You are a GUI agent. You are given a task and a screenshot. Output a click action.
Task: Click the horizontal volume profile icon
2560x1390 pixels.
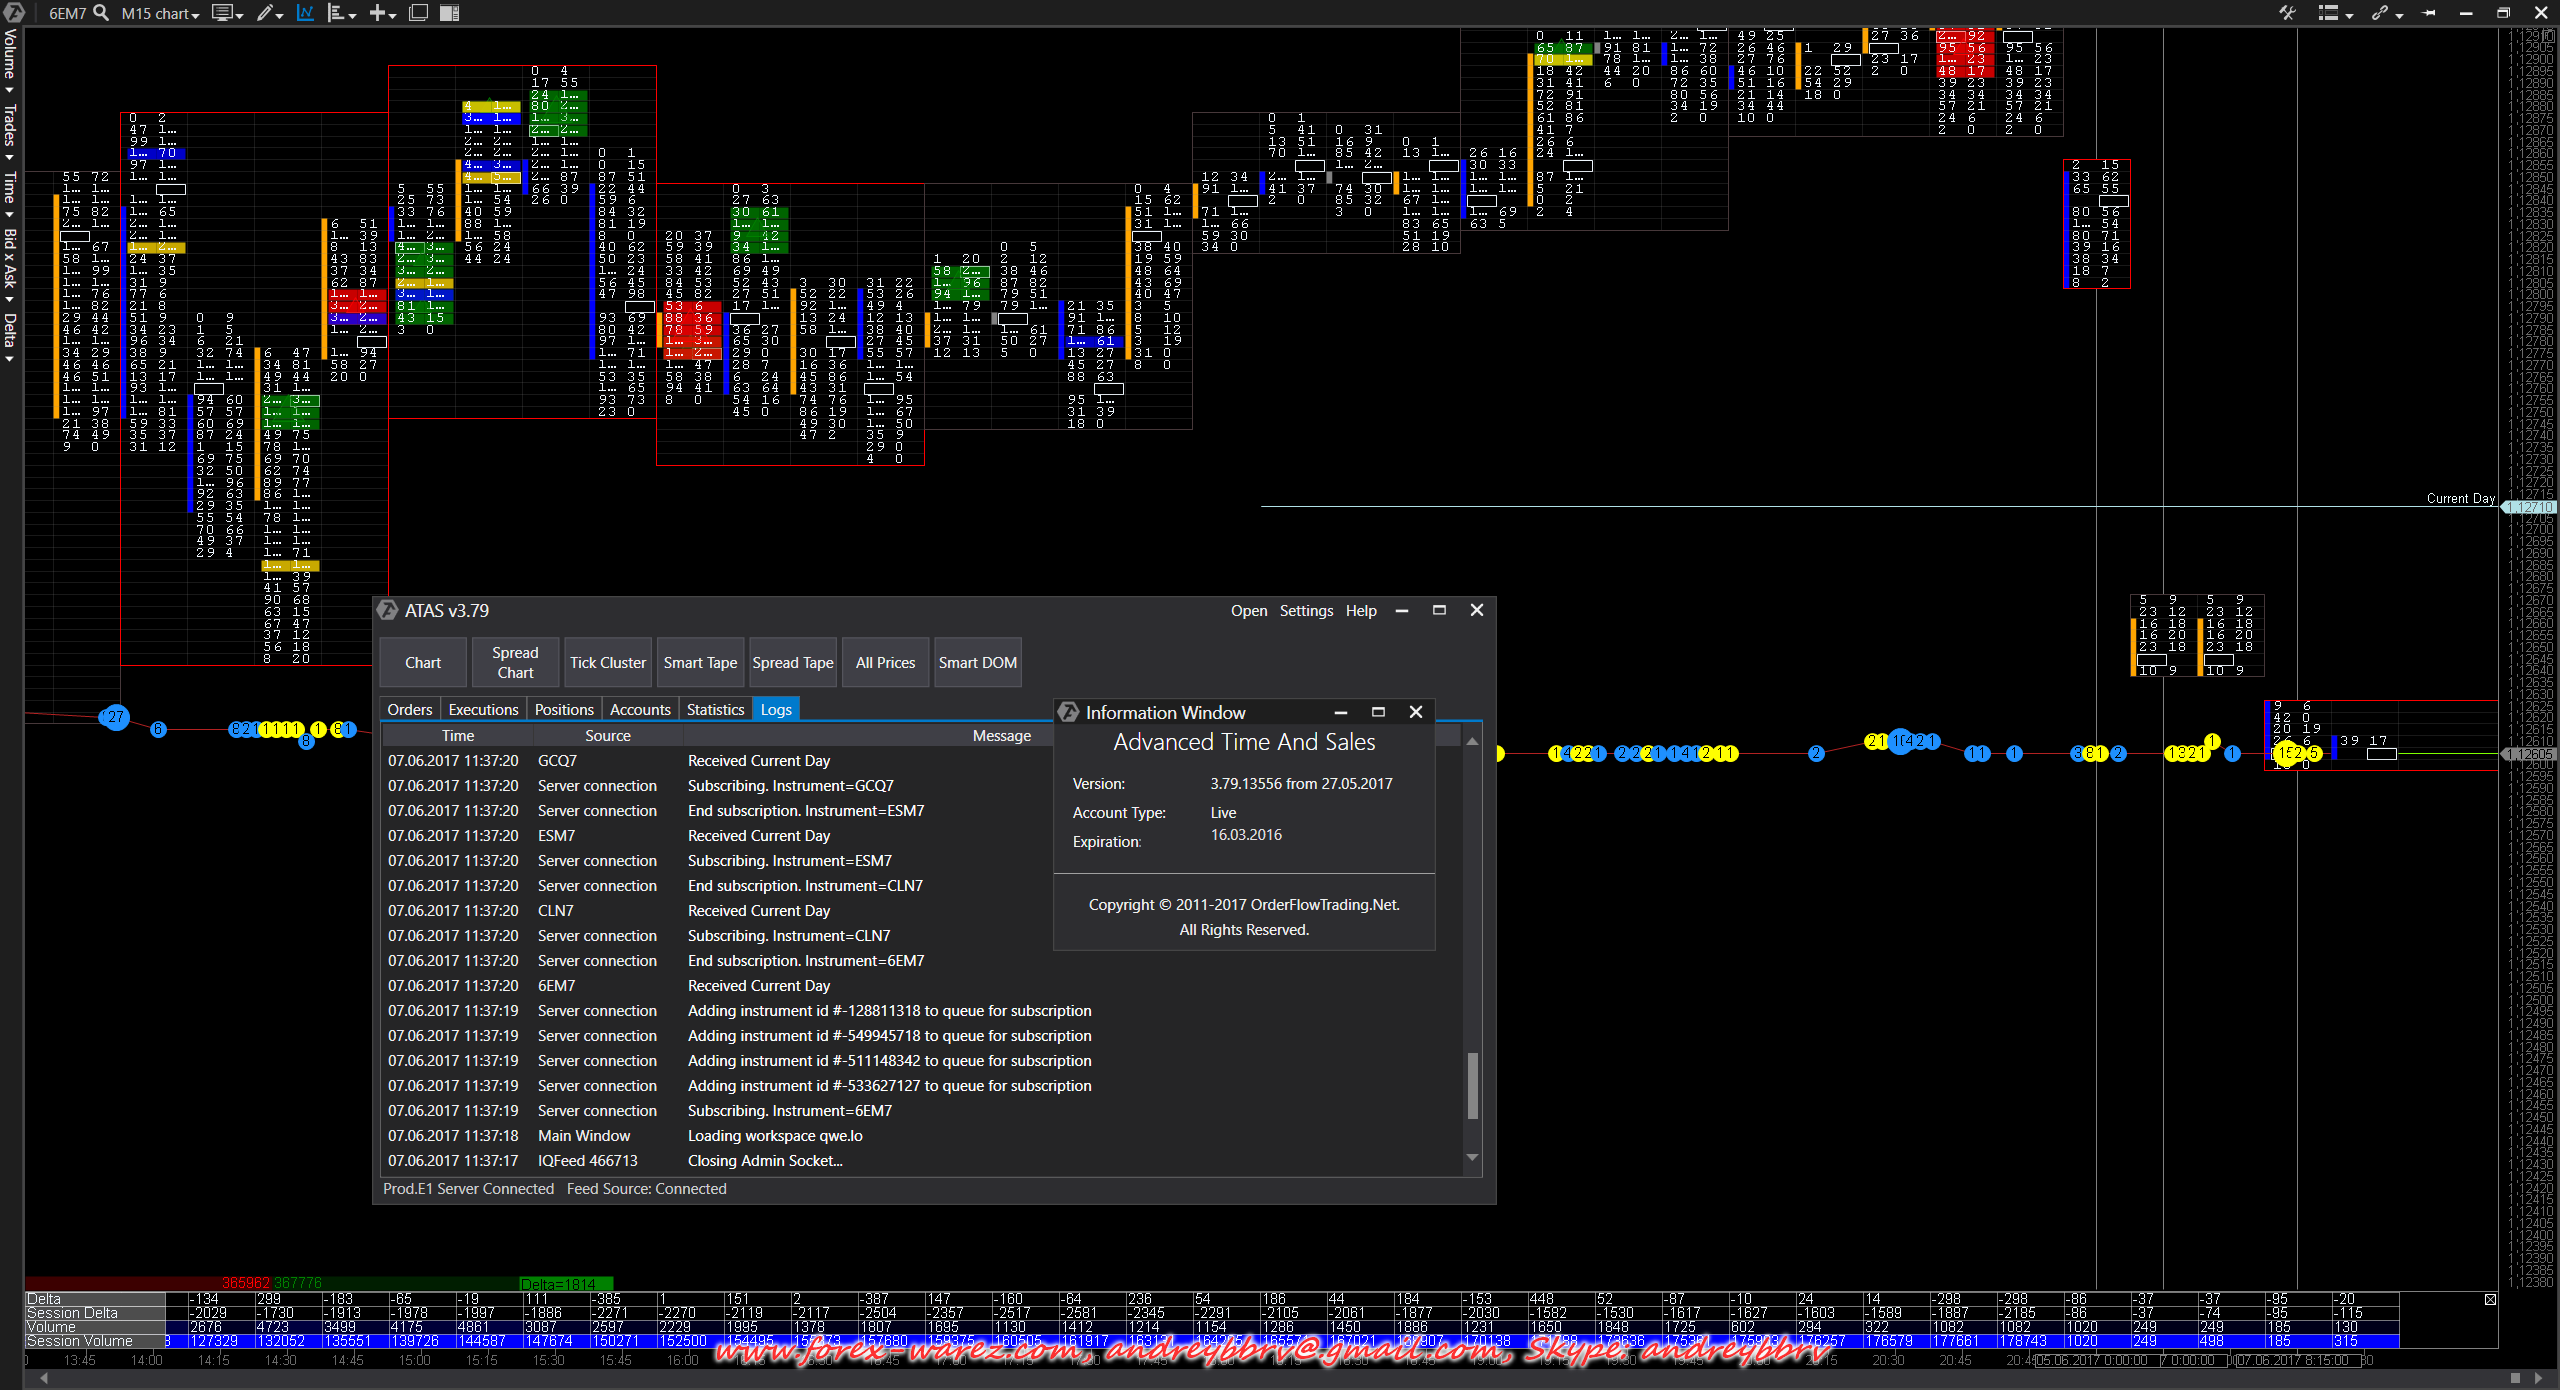337,13
